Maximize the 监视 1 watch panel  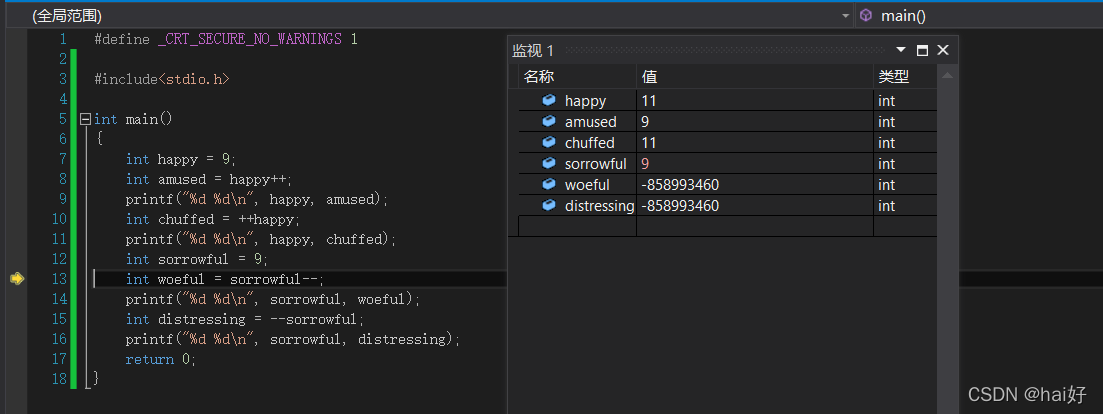(x=922, y=50)
